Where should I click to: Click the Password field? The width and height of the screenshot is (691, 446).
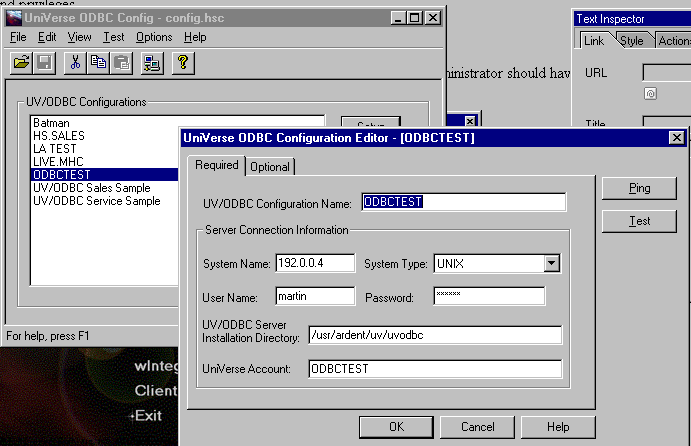click(x=489, y=296)
